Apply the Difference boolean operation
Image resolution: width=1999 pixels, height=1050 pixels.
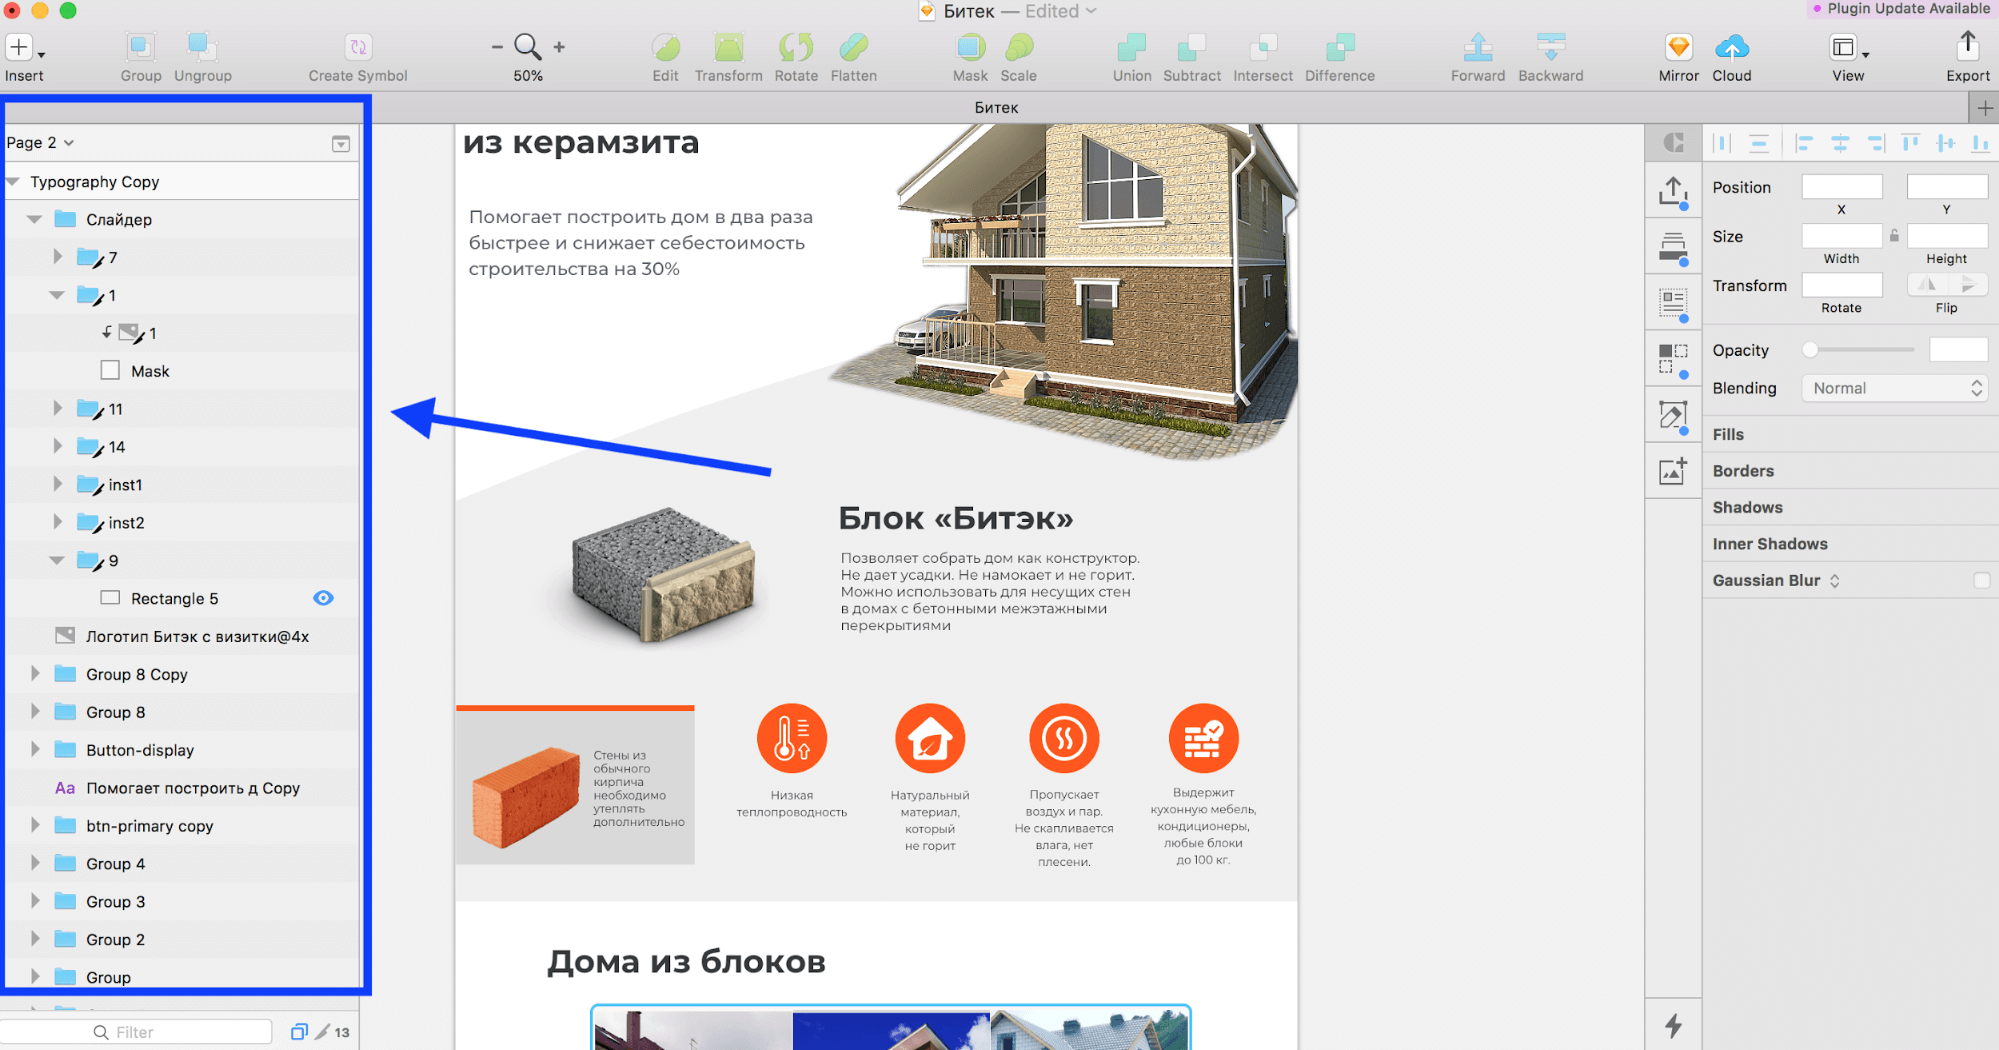click(x=1339, y=47)
